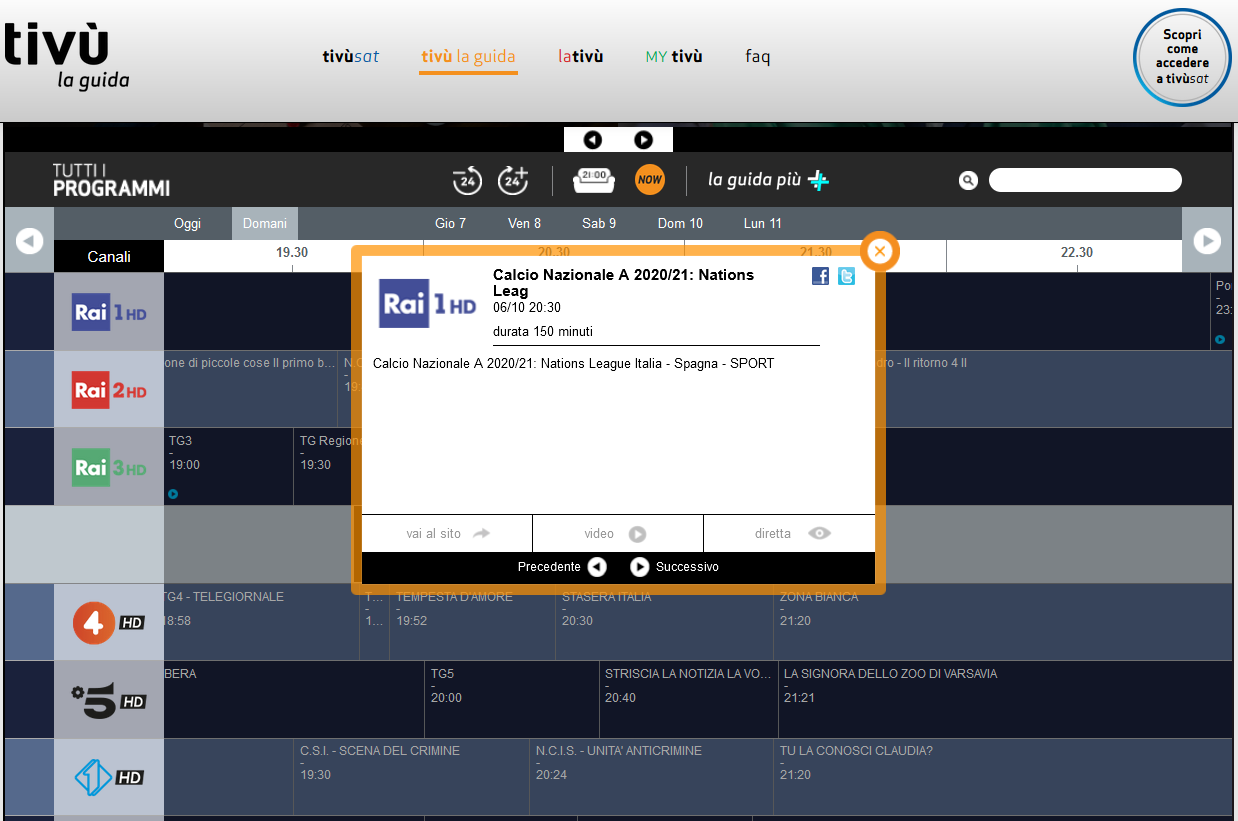Image resolution: width=1238 pixels, height=821 pixels.
Task: Focus the program search field
Action: 1085,180
